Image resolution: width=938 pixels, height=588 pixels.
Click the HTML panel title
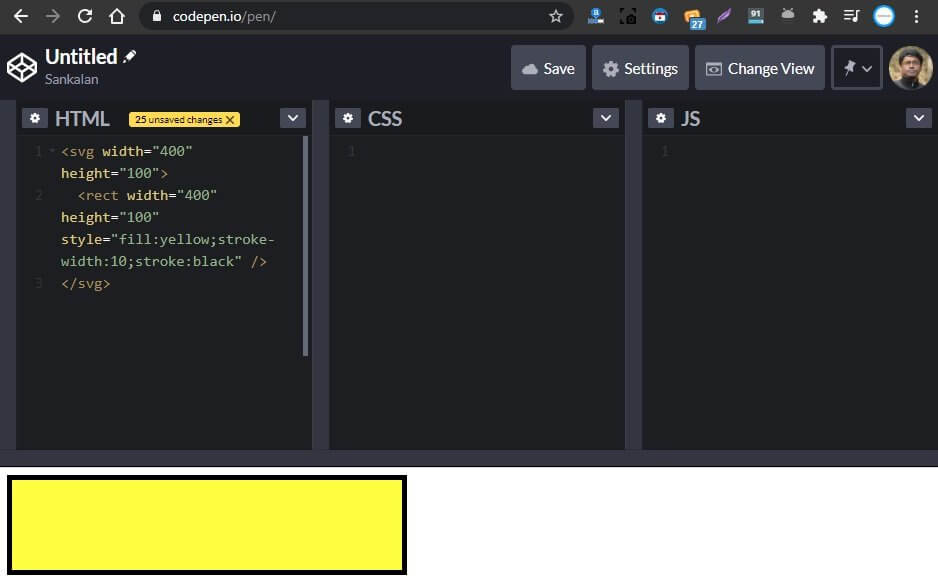pyautogui.click(x=82, y=118)
